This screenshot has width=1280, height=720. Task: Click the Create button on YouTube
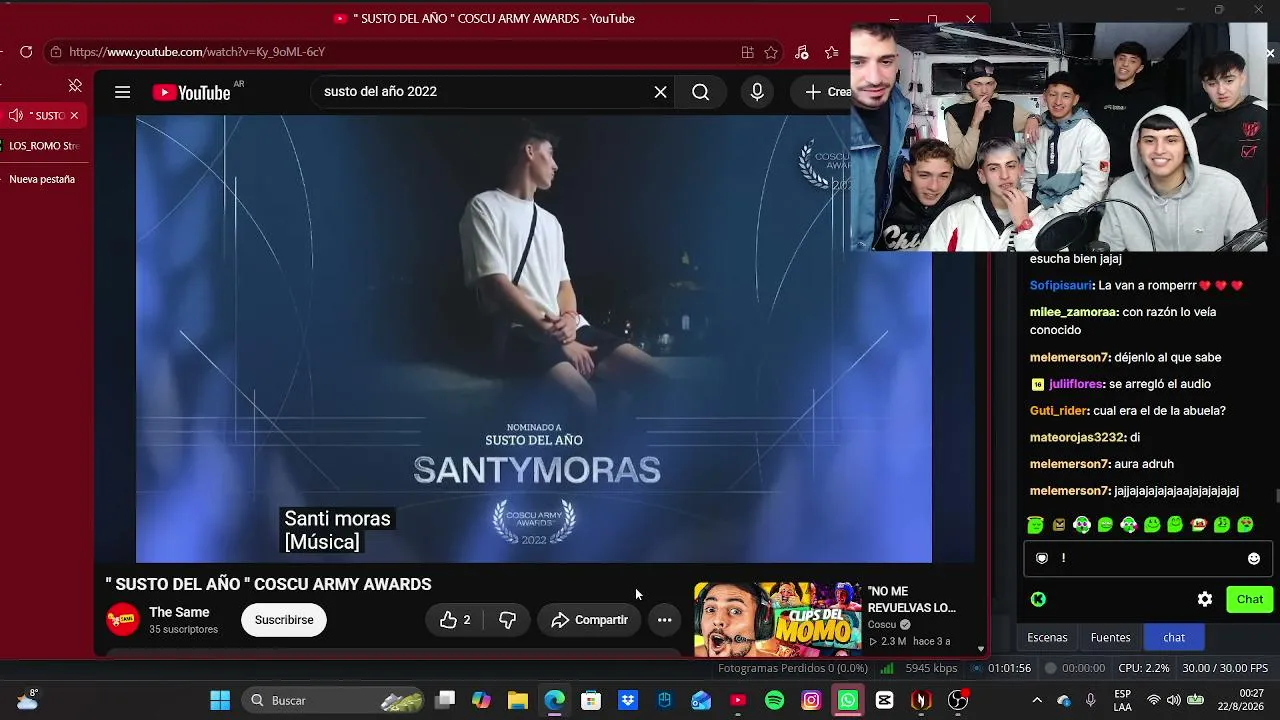pos(828,92)
